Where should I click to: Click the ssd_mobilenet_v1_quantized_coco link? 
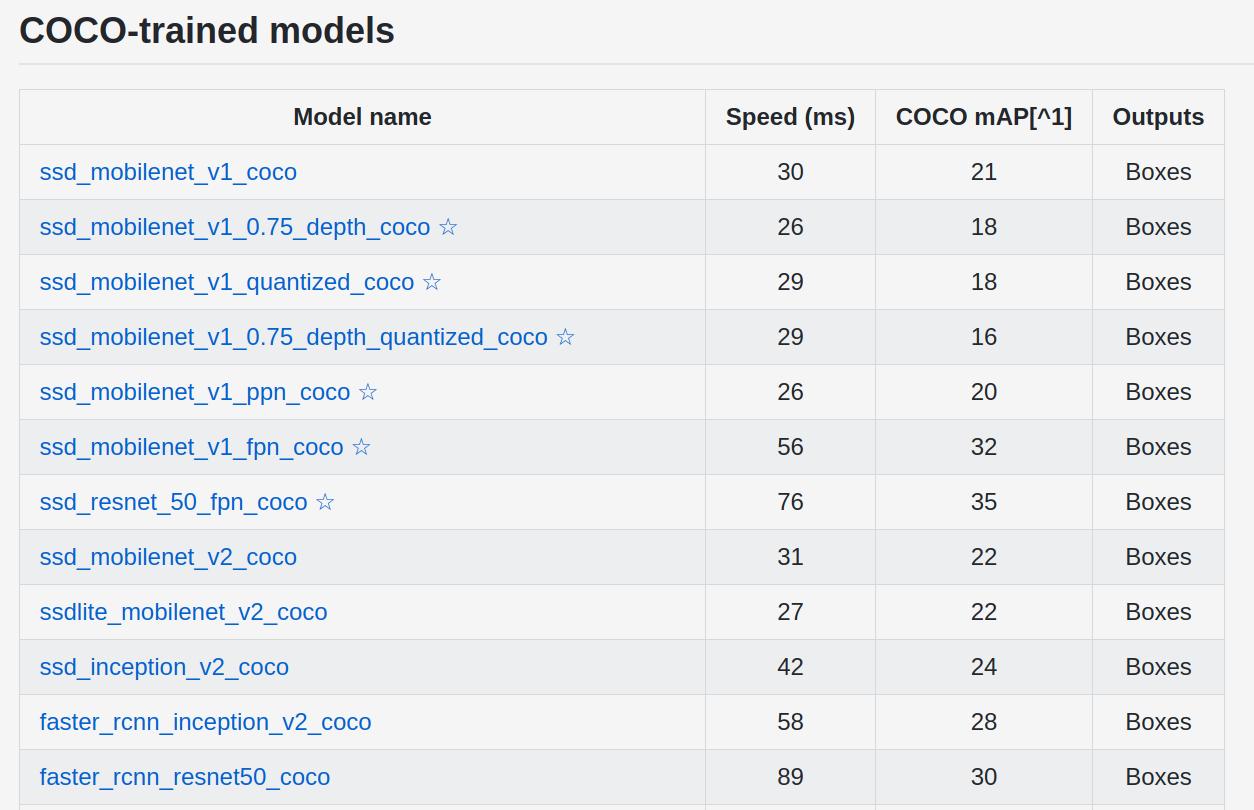(226, 282)
